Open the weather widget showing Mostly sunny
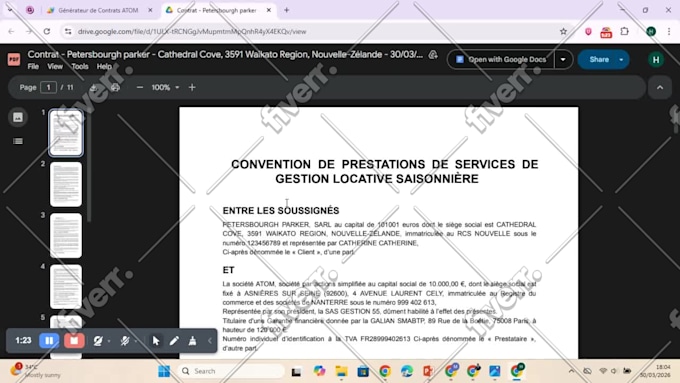 [36, 371]
